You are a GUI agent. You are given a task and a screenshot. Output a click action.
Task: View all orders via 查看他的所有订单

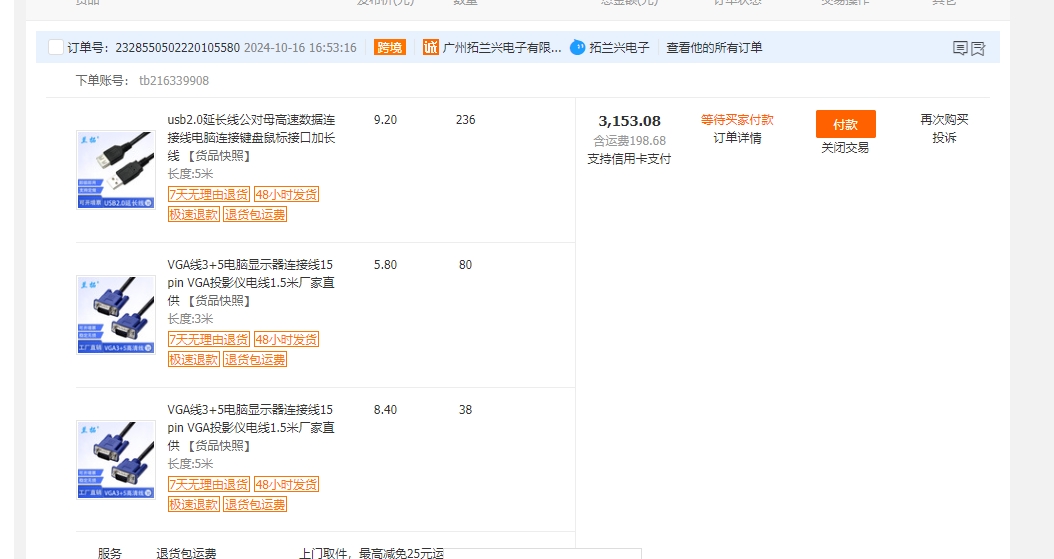[x=714, y=47]
